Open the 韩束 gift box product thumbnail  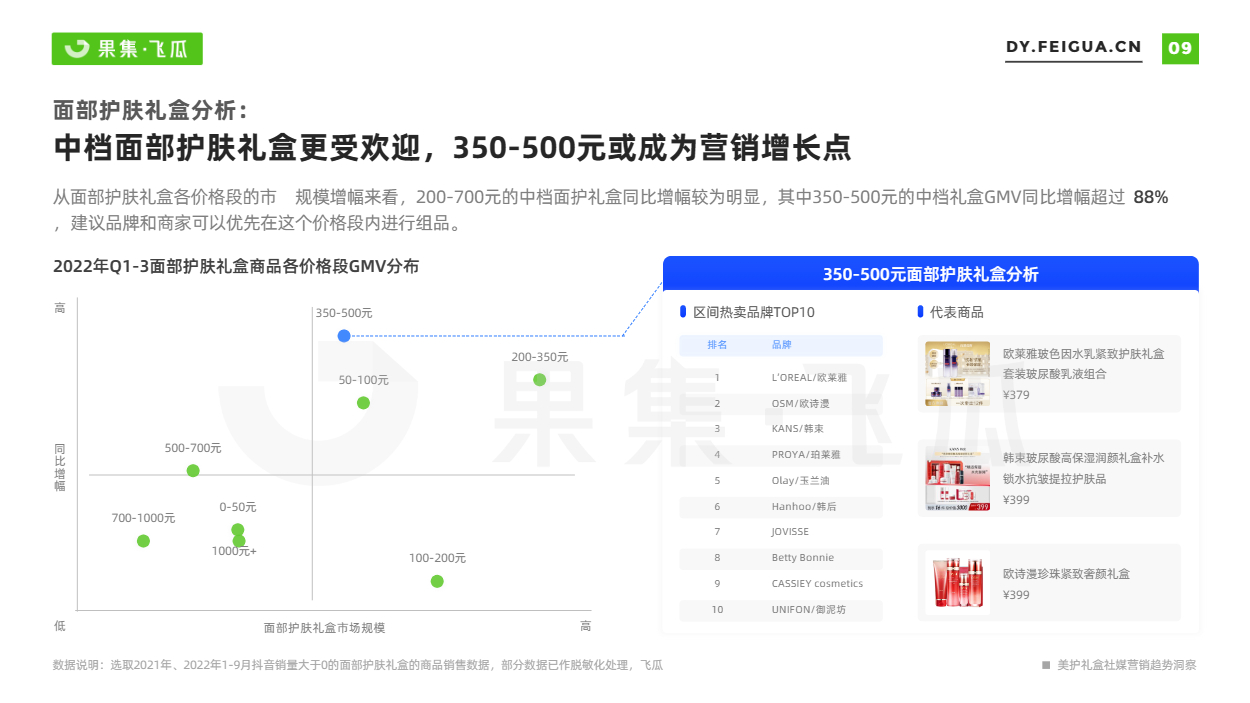point(958,479)
